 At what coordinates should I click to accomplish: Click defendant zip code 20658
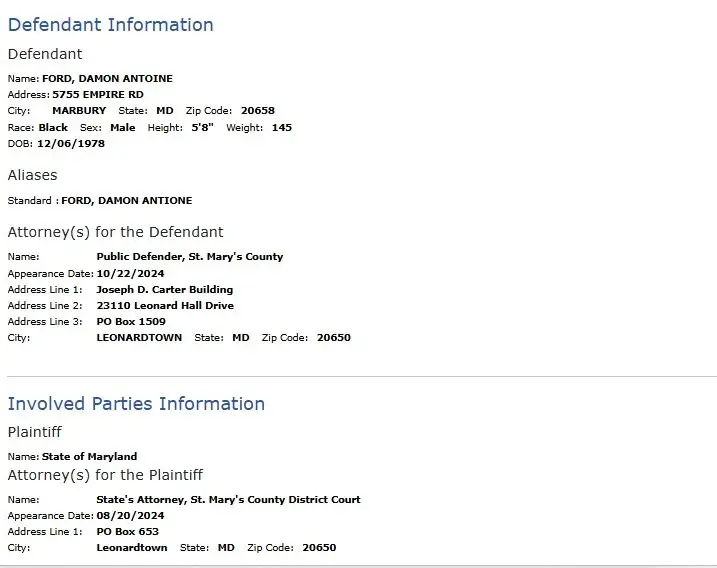coord(258,111)
